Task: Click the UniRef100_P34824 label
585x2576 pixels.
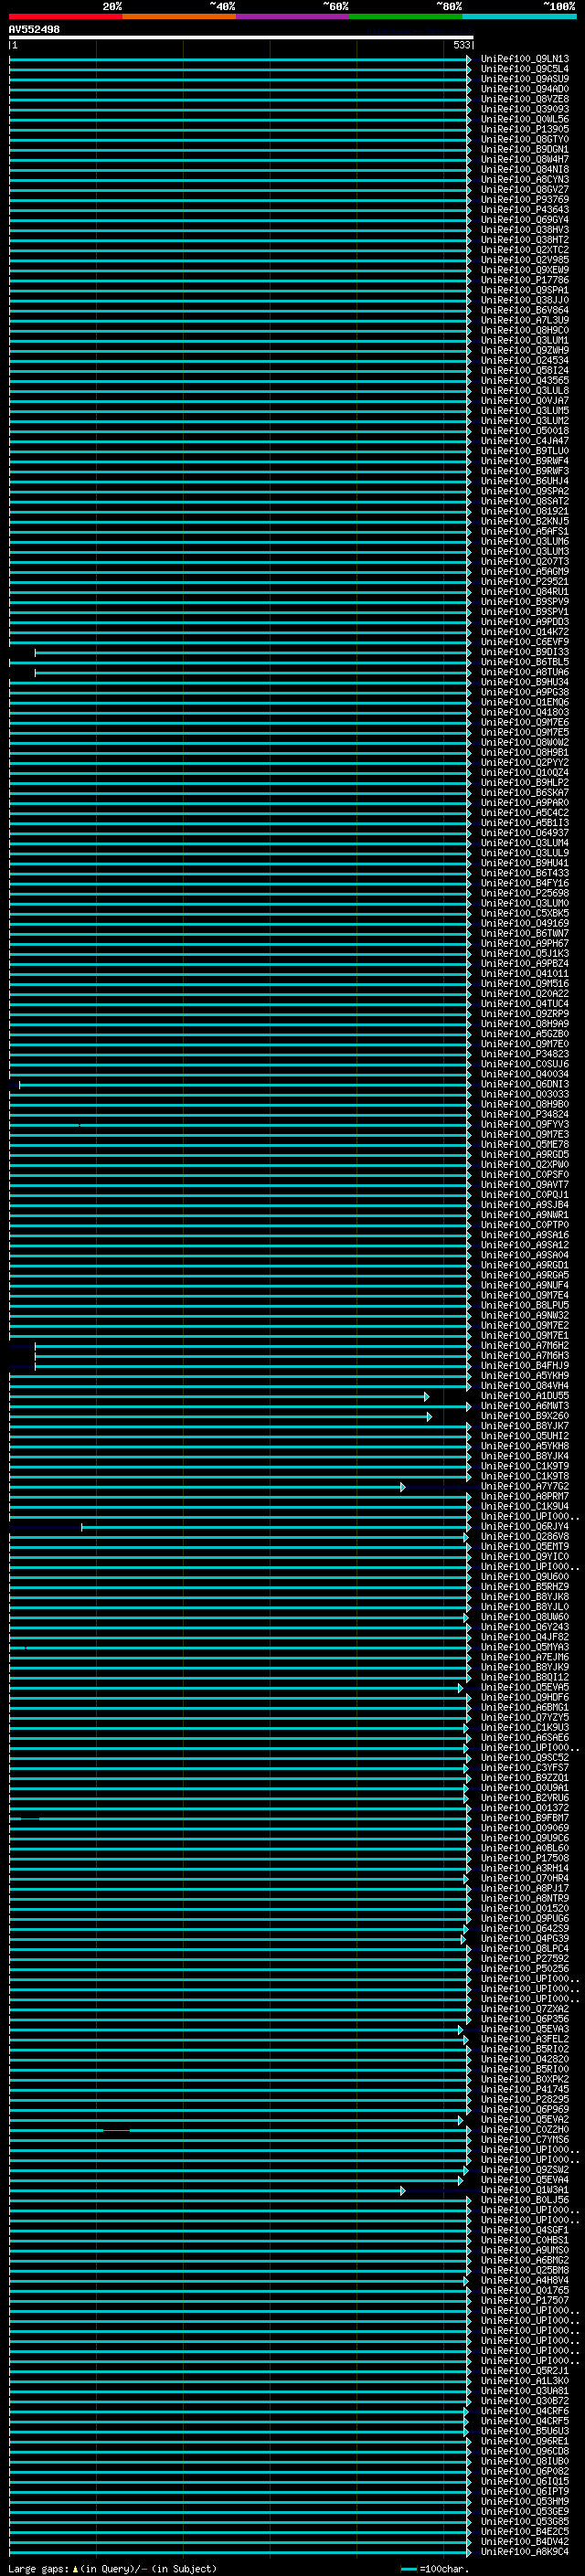Action: (525, 1114)
